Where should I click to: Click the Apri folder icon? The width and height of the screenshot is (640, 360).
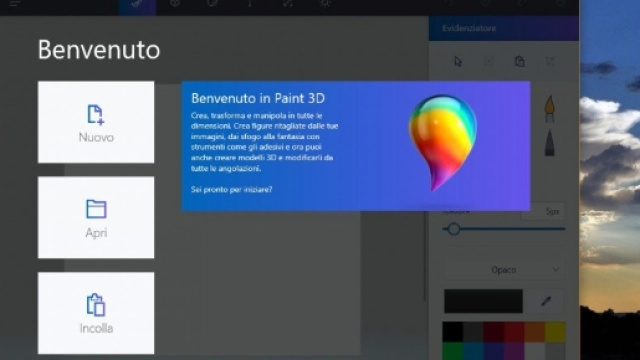[x=96, y=209]
